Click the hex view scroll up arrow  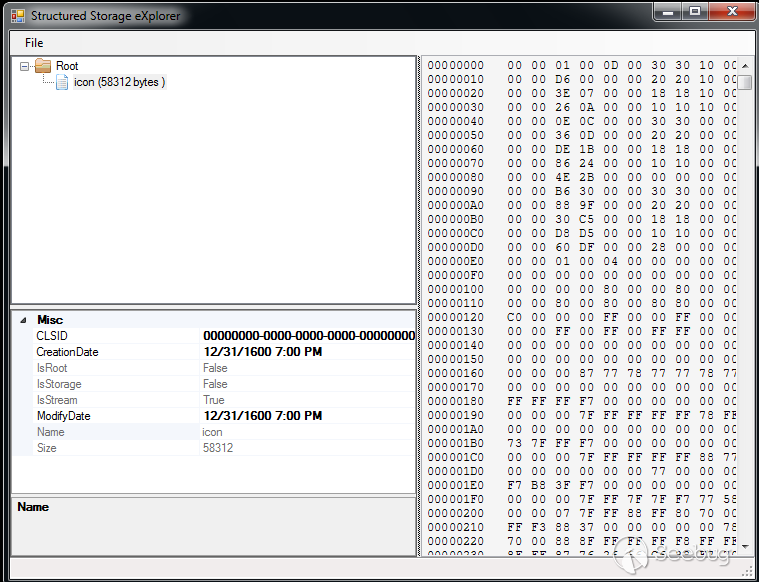point(744,64)
